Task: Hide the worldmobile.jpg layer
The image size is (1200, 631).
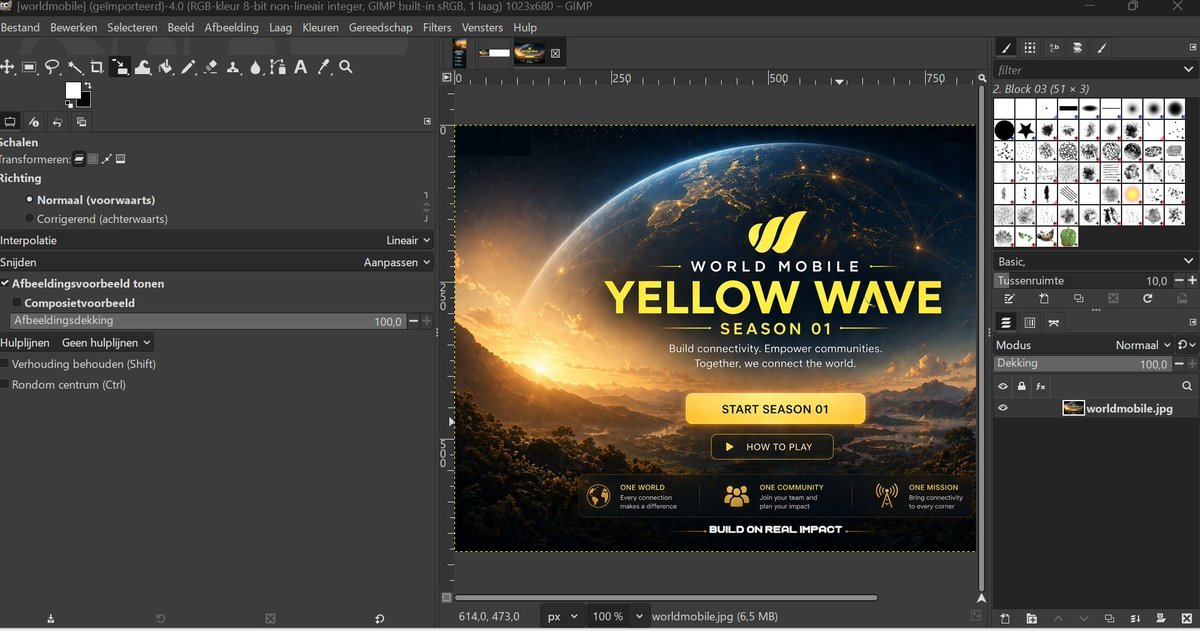Action: pos(1003,408)
